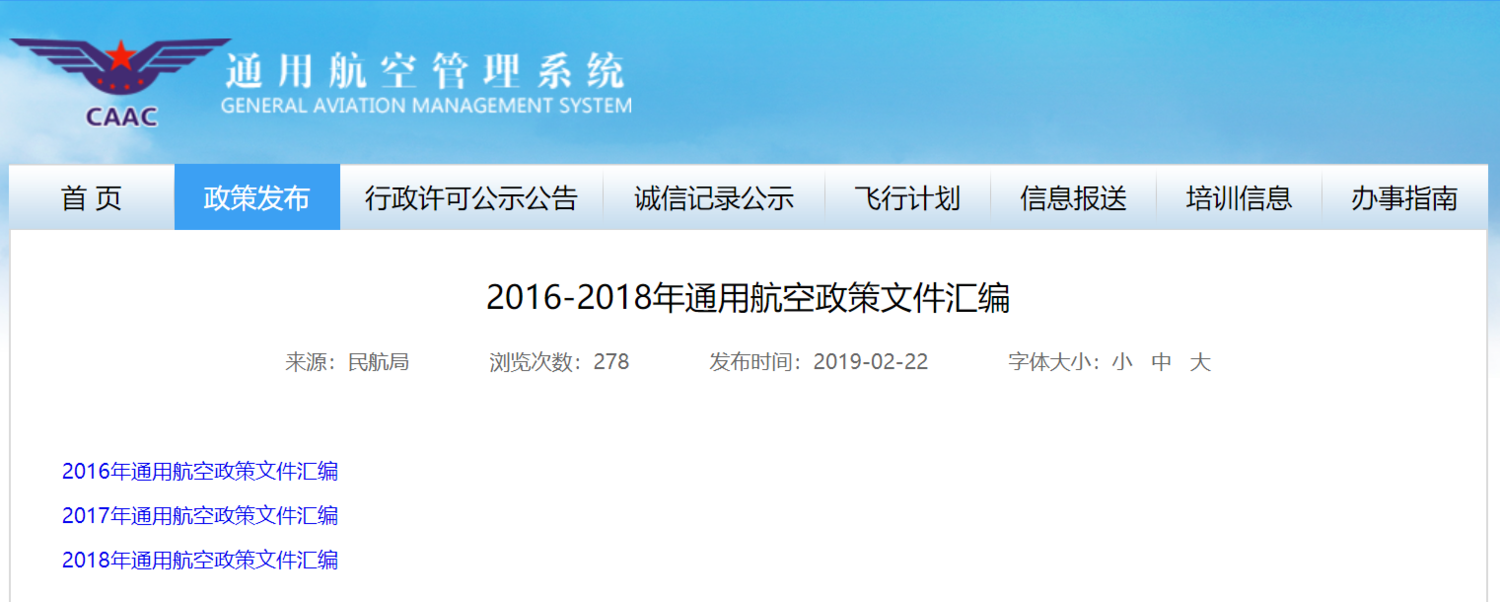Go to the 办事指南 tab
This screenshot has height=602, width=1500.
(x=1404, y=198)
